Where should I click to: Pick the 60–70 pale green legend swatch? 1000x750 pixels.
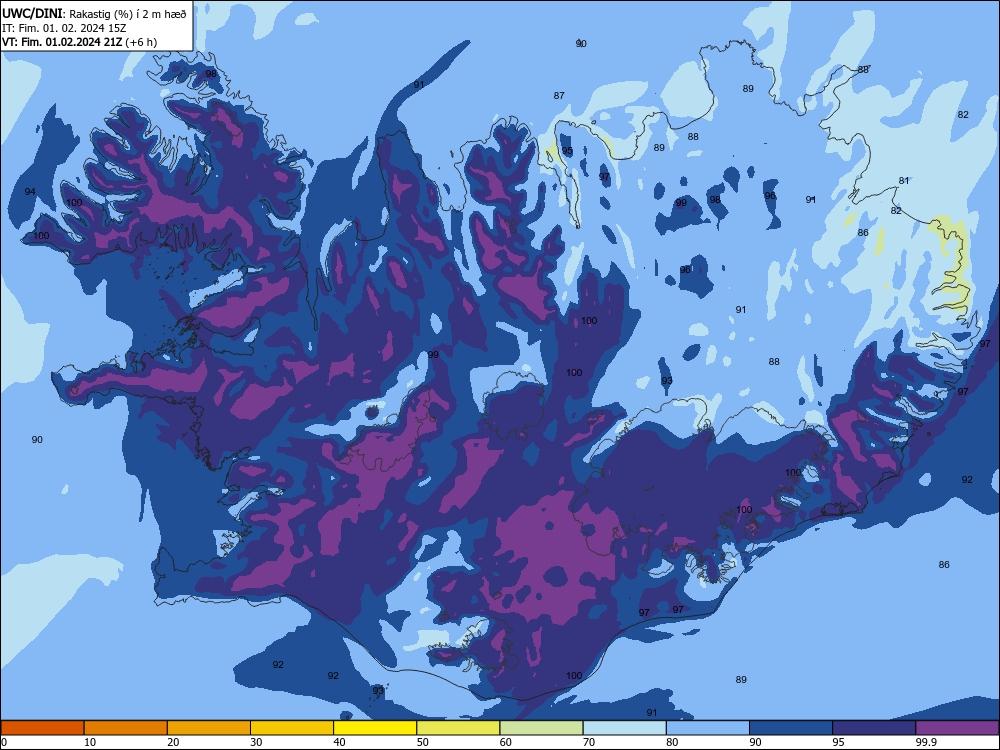pyautogui.click(x=541, y=728)
